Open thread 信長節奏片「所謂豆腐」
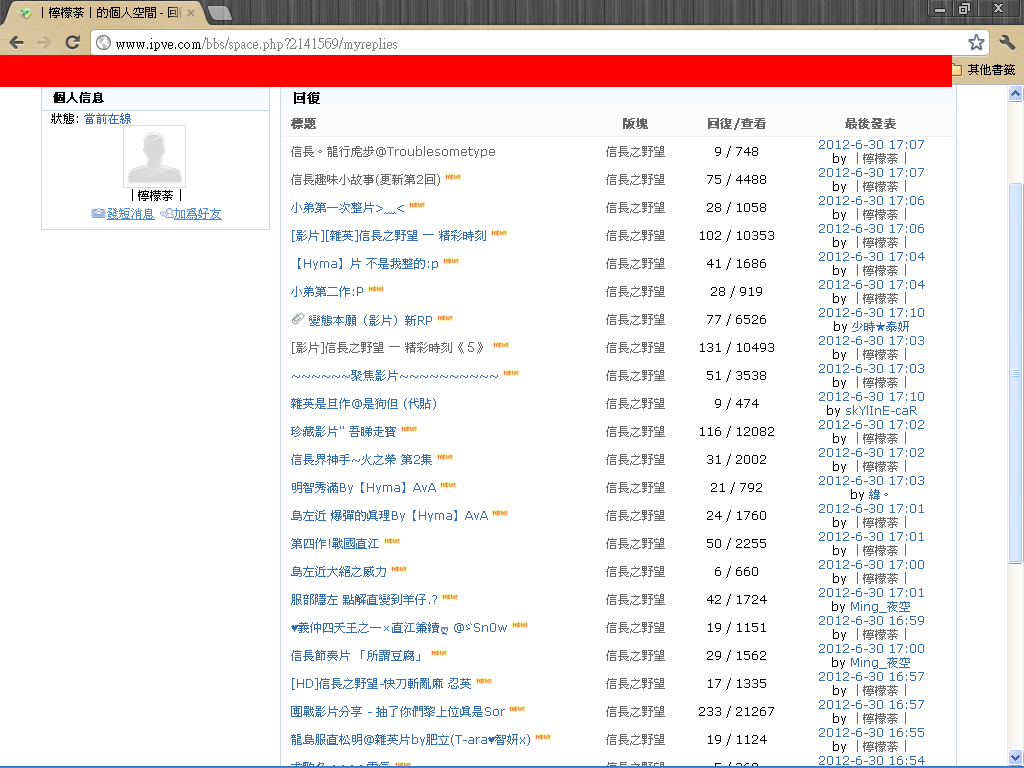This screenshot has width=1024, height=768. click(x=358, y=656)
